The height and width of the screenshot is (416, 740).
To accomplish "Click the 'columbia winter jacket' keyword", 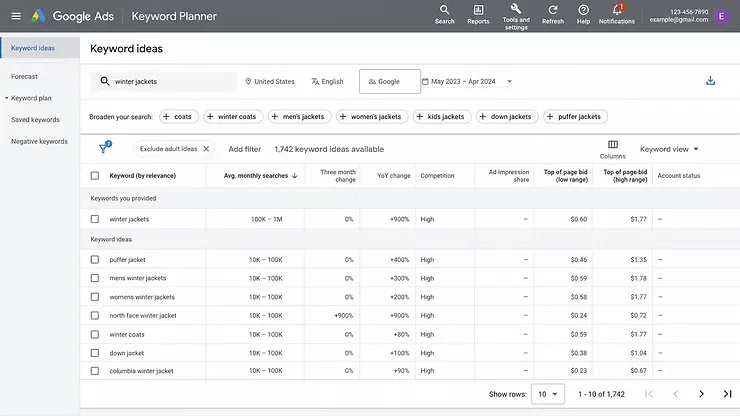I will [x=142, y=371].
